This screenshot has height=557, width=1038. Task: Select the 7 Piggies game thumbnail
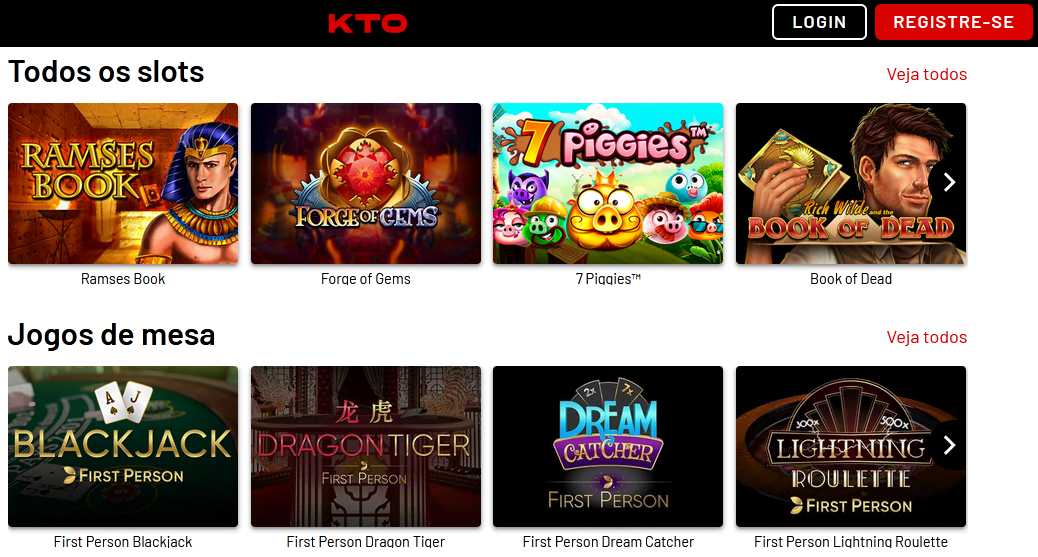coord(608,183)
